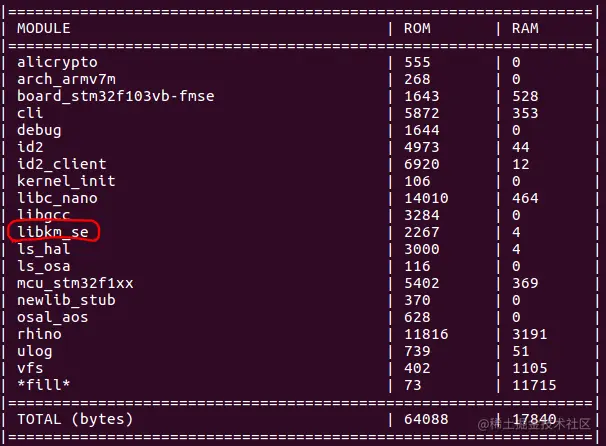Select ROM value 739 for ulog
This screenshot has width=606, height=446.
[x=417, y=351]
